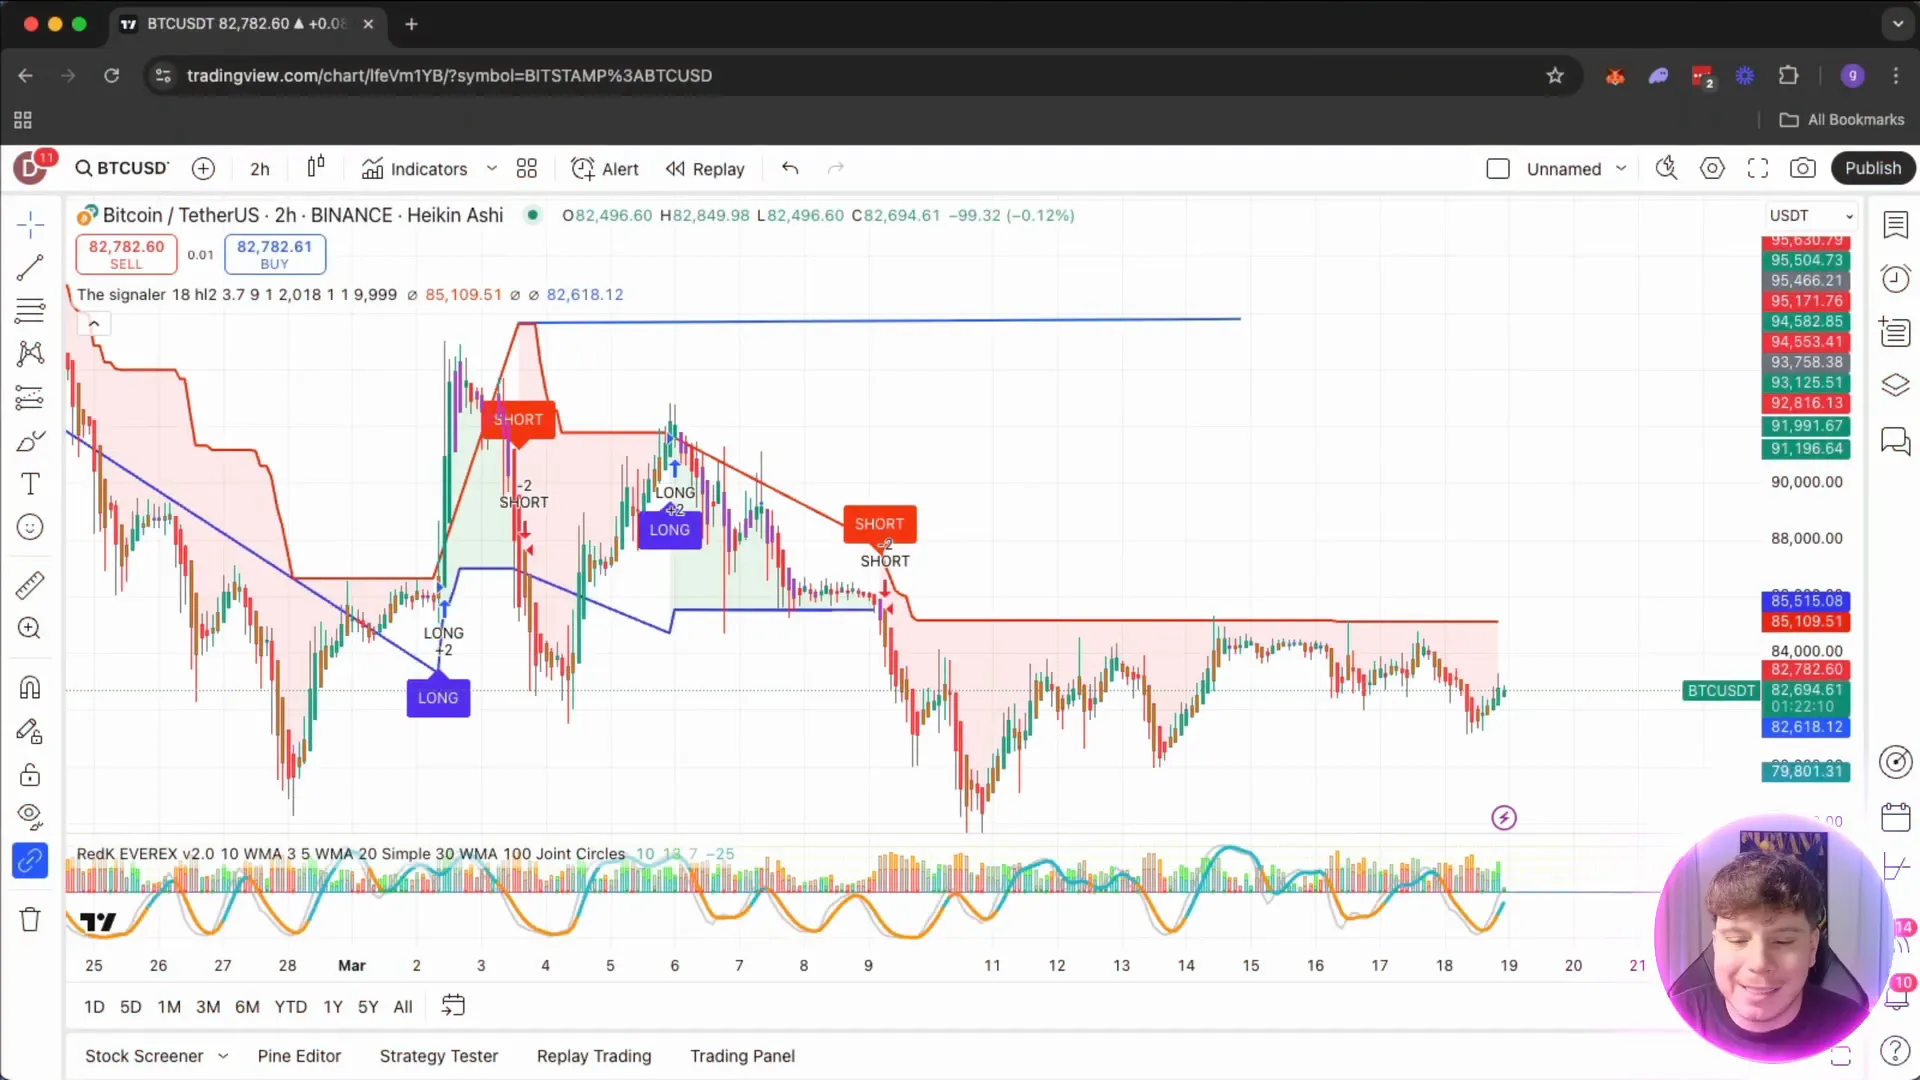Select the trend line drawing tool

pyautogui.click(x=30, y=267)
